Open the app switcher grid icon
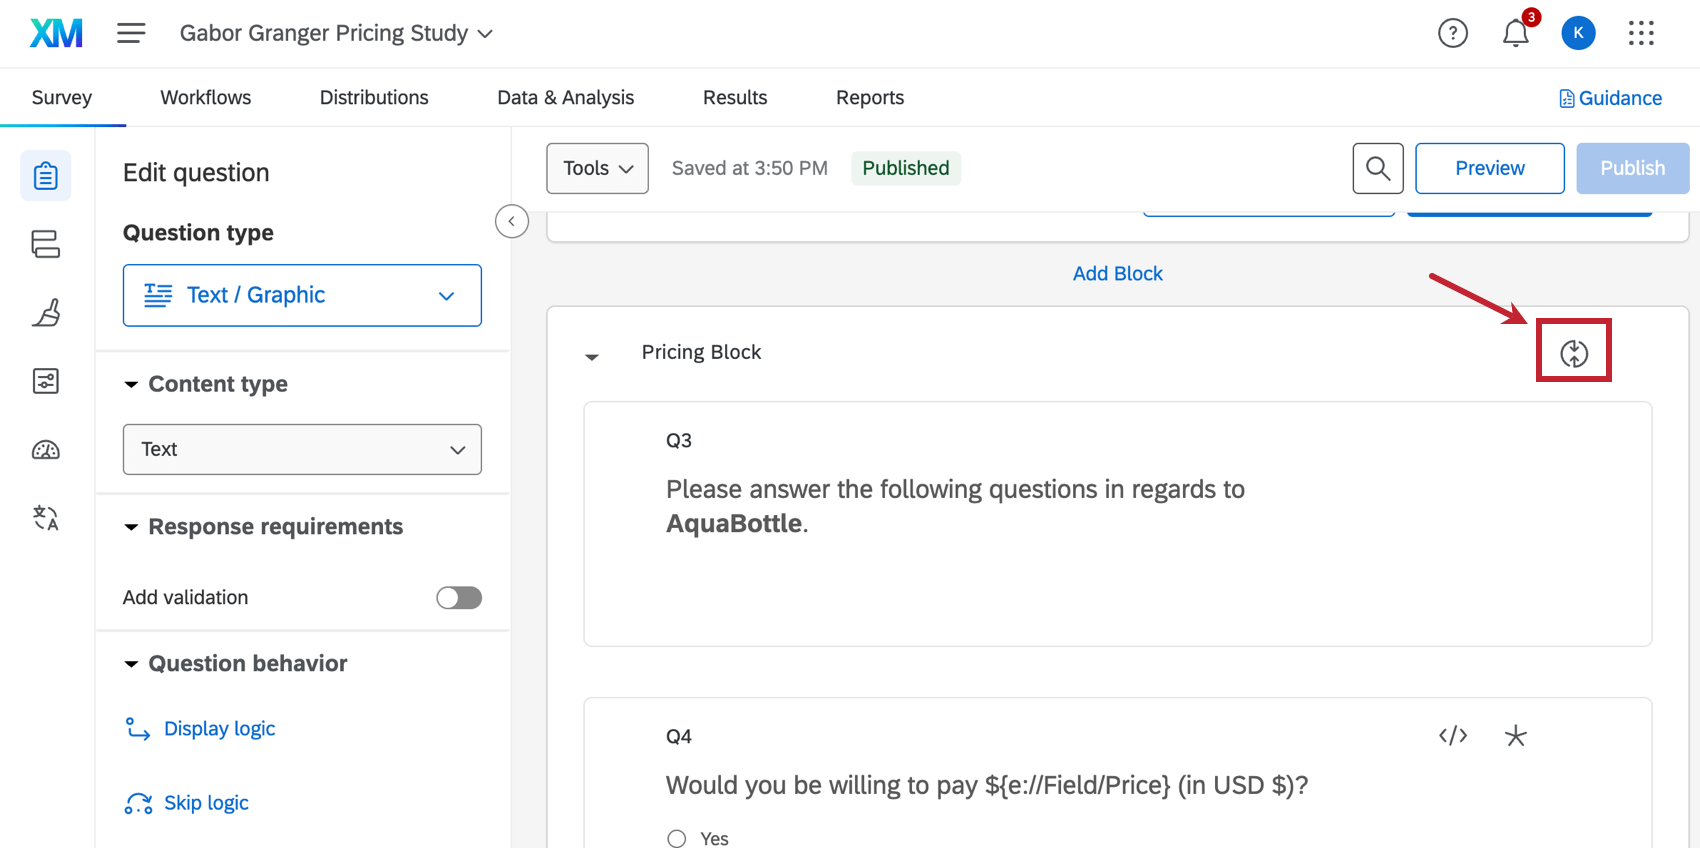The image size is (1700, 848). [x=1641, y=33]
